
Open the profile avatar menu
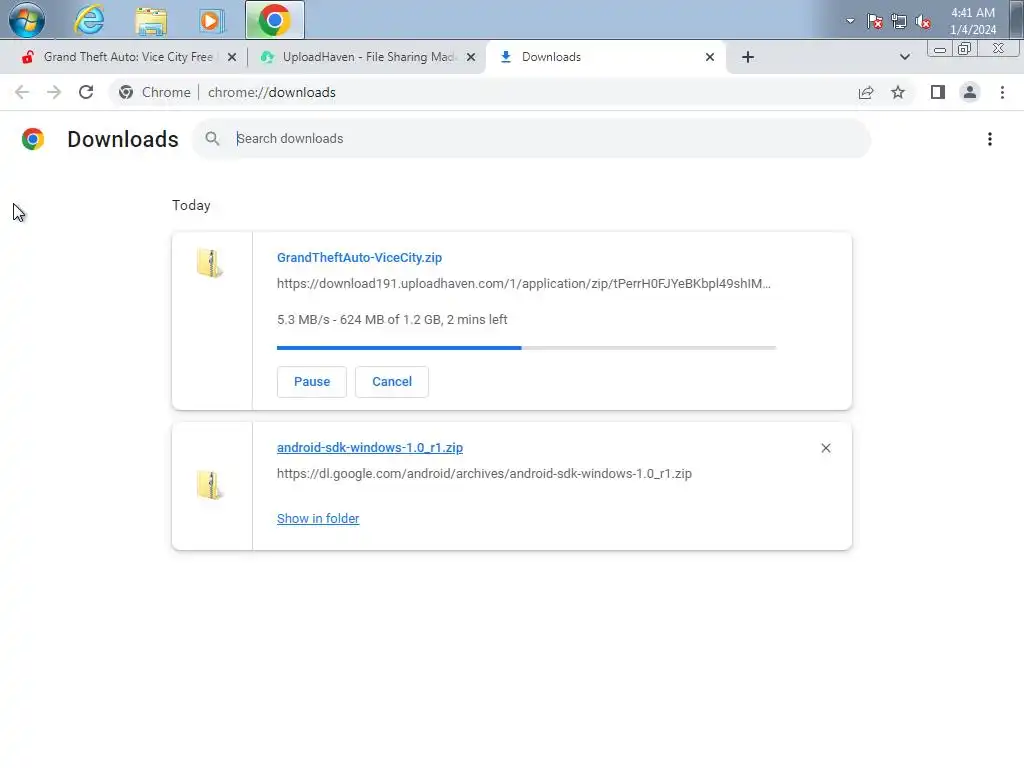[x=970, y=92]
